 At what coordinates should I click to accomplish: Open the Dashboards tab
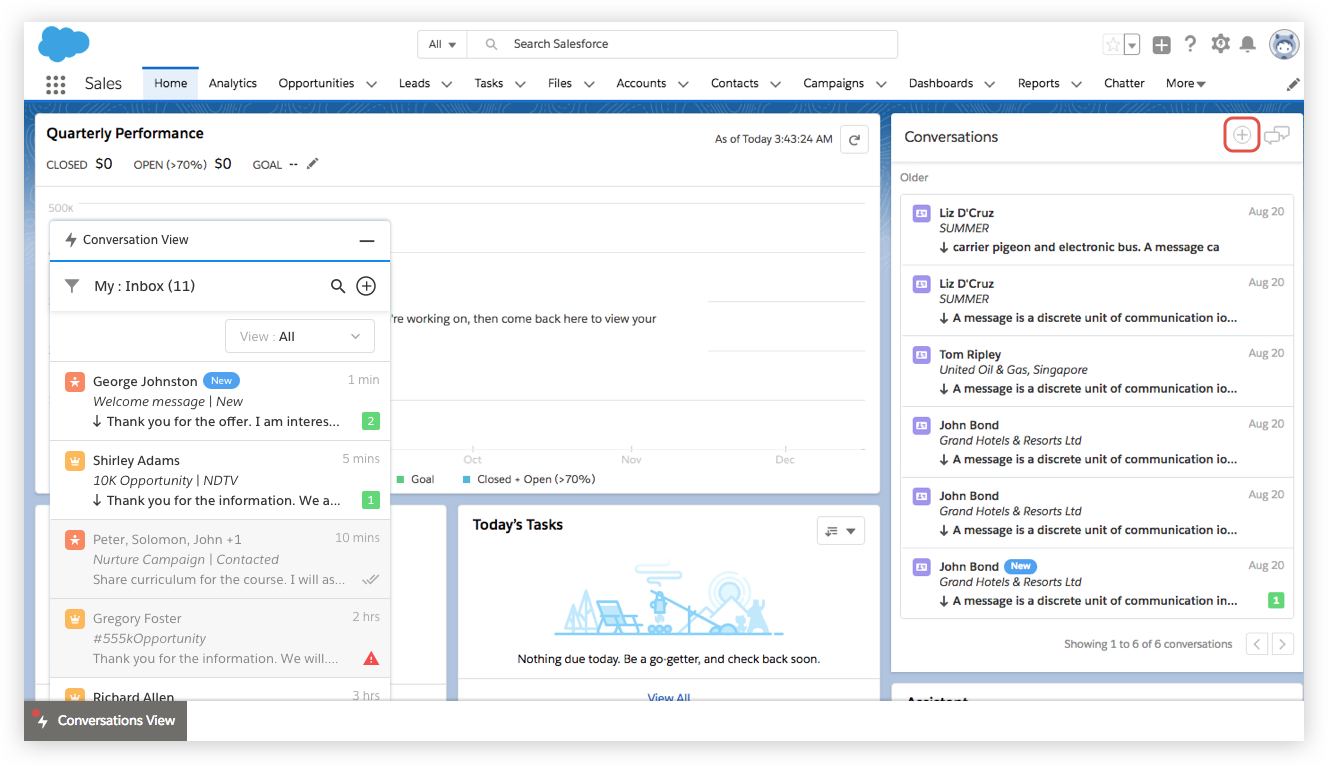point(941,84)
